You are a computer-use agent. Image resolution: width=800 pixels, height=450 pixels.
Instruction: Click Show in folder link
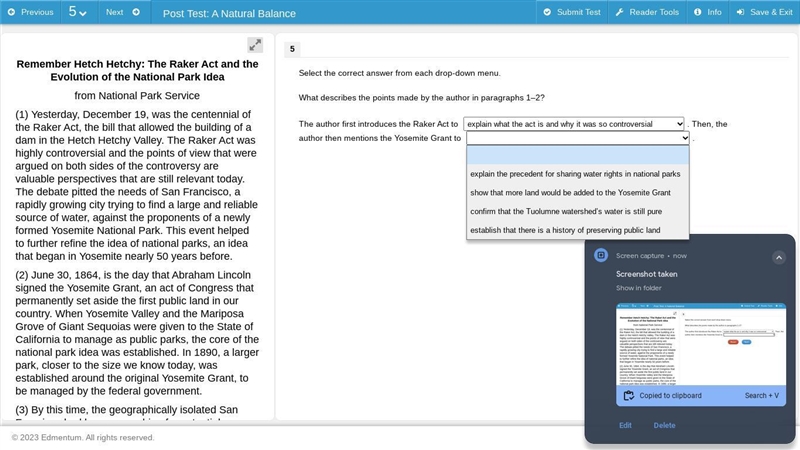[x=638, y=288]
